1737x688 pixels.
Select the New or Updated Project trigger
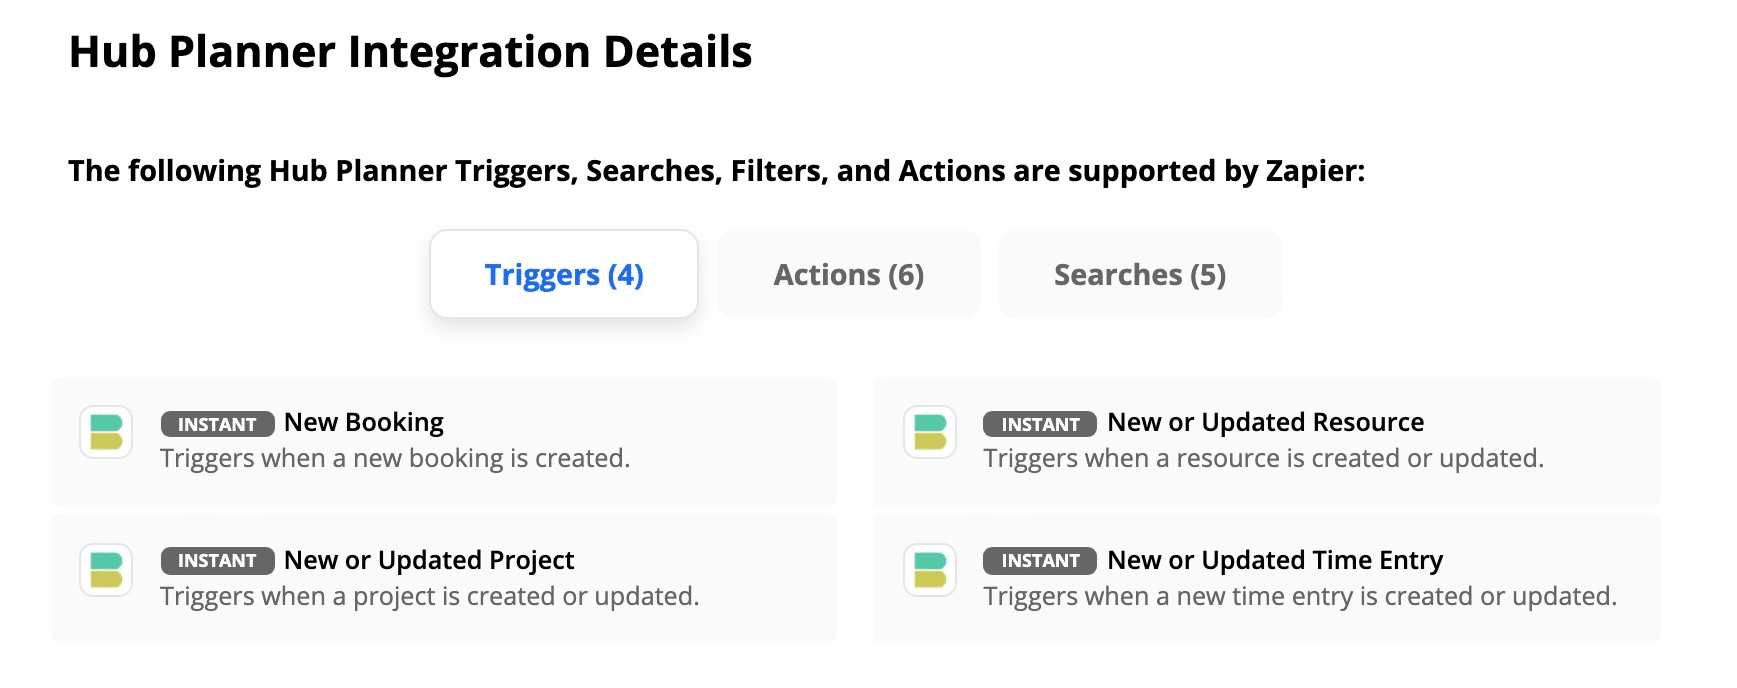(x=428, y=559)
